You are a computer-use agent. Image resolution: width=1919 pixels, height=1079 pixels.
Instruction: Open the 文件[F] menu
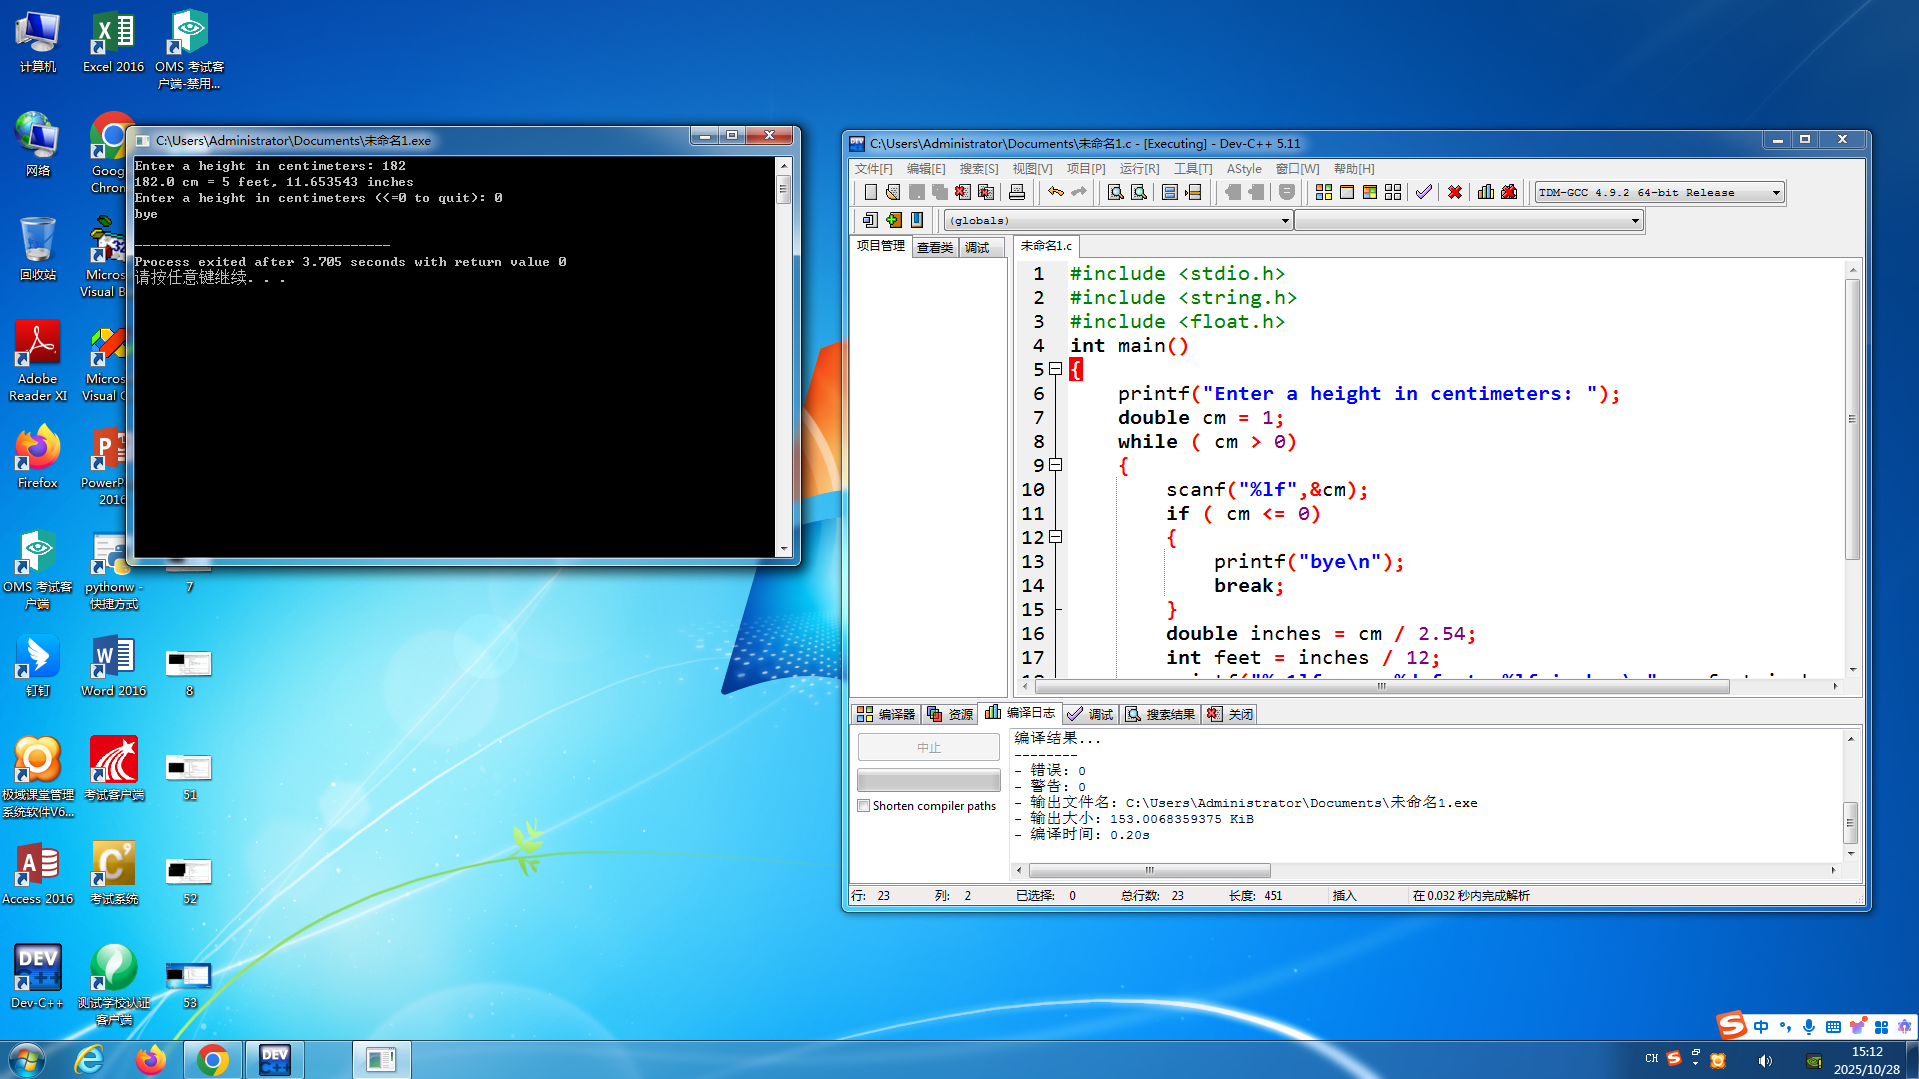(873, 169)
